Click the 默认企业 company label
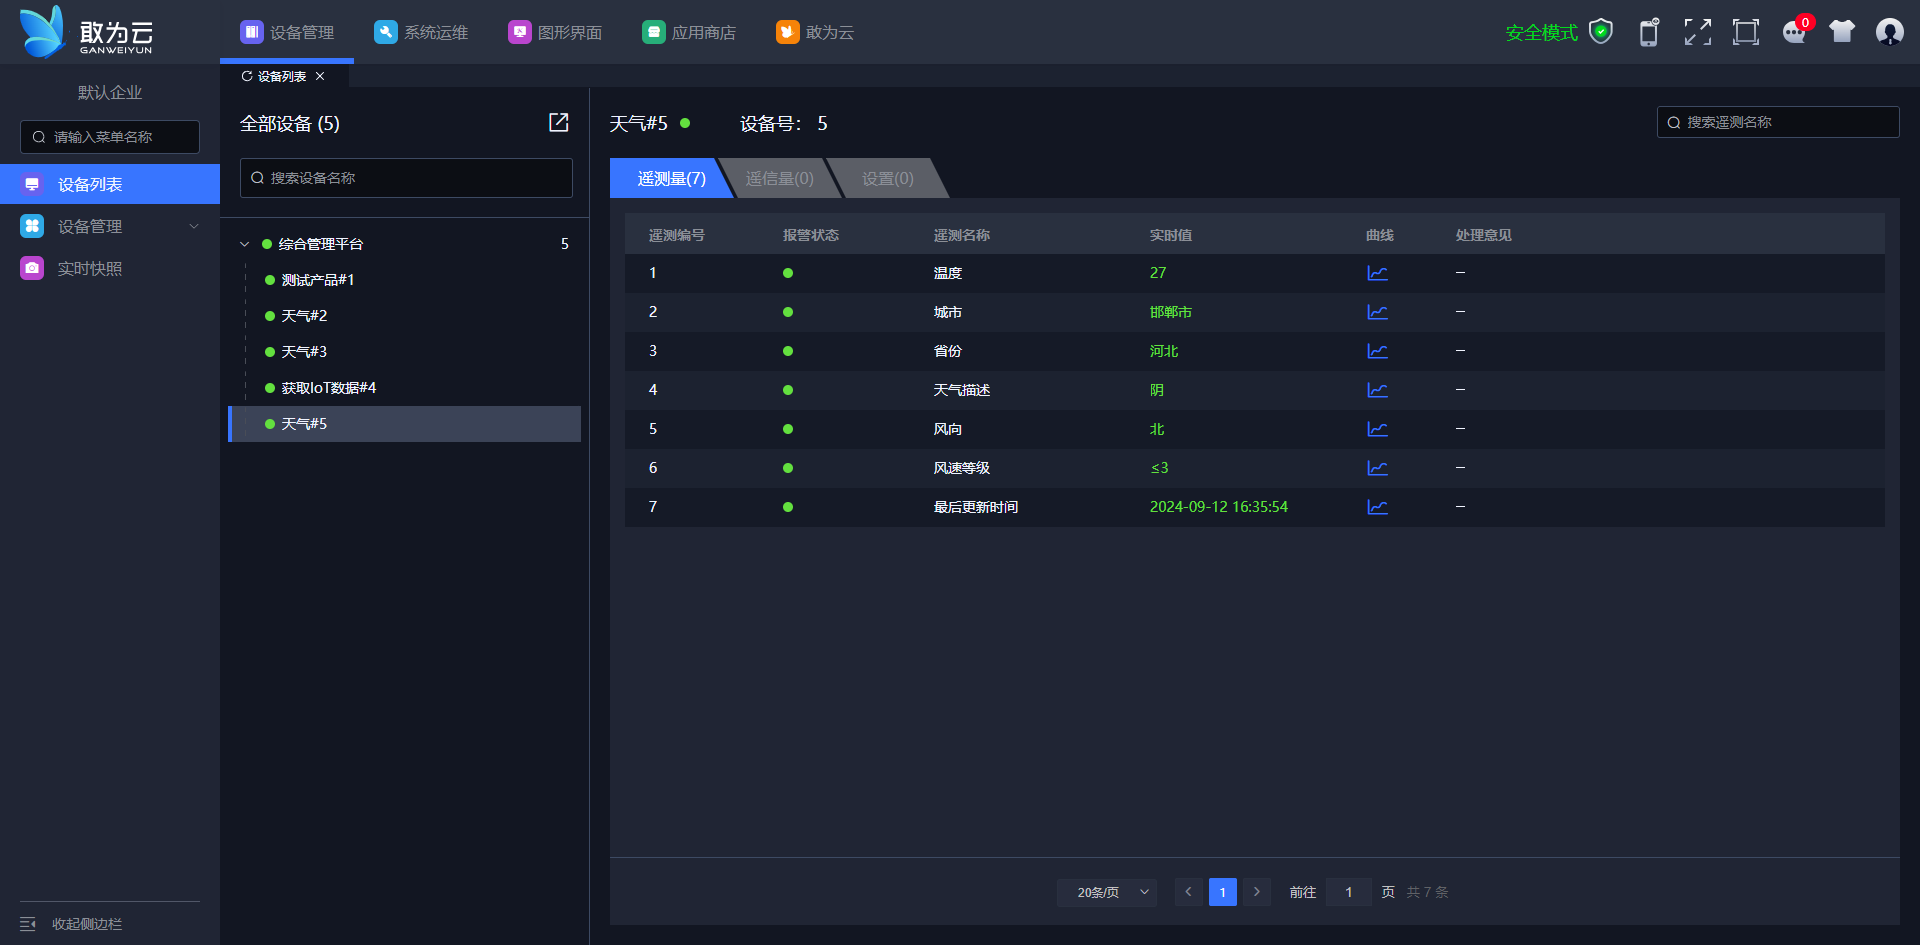 click(110, 92)
